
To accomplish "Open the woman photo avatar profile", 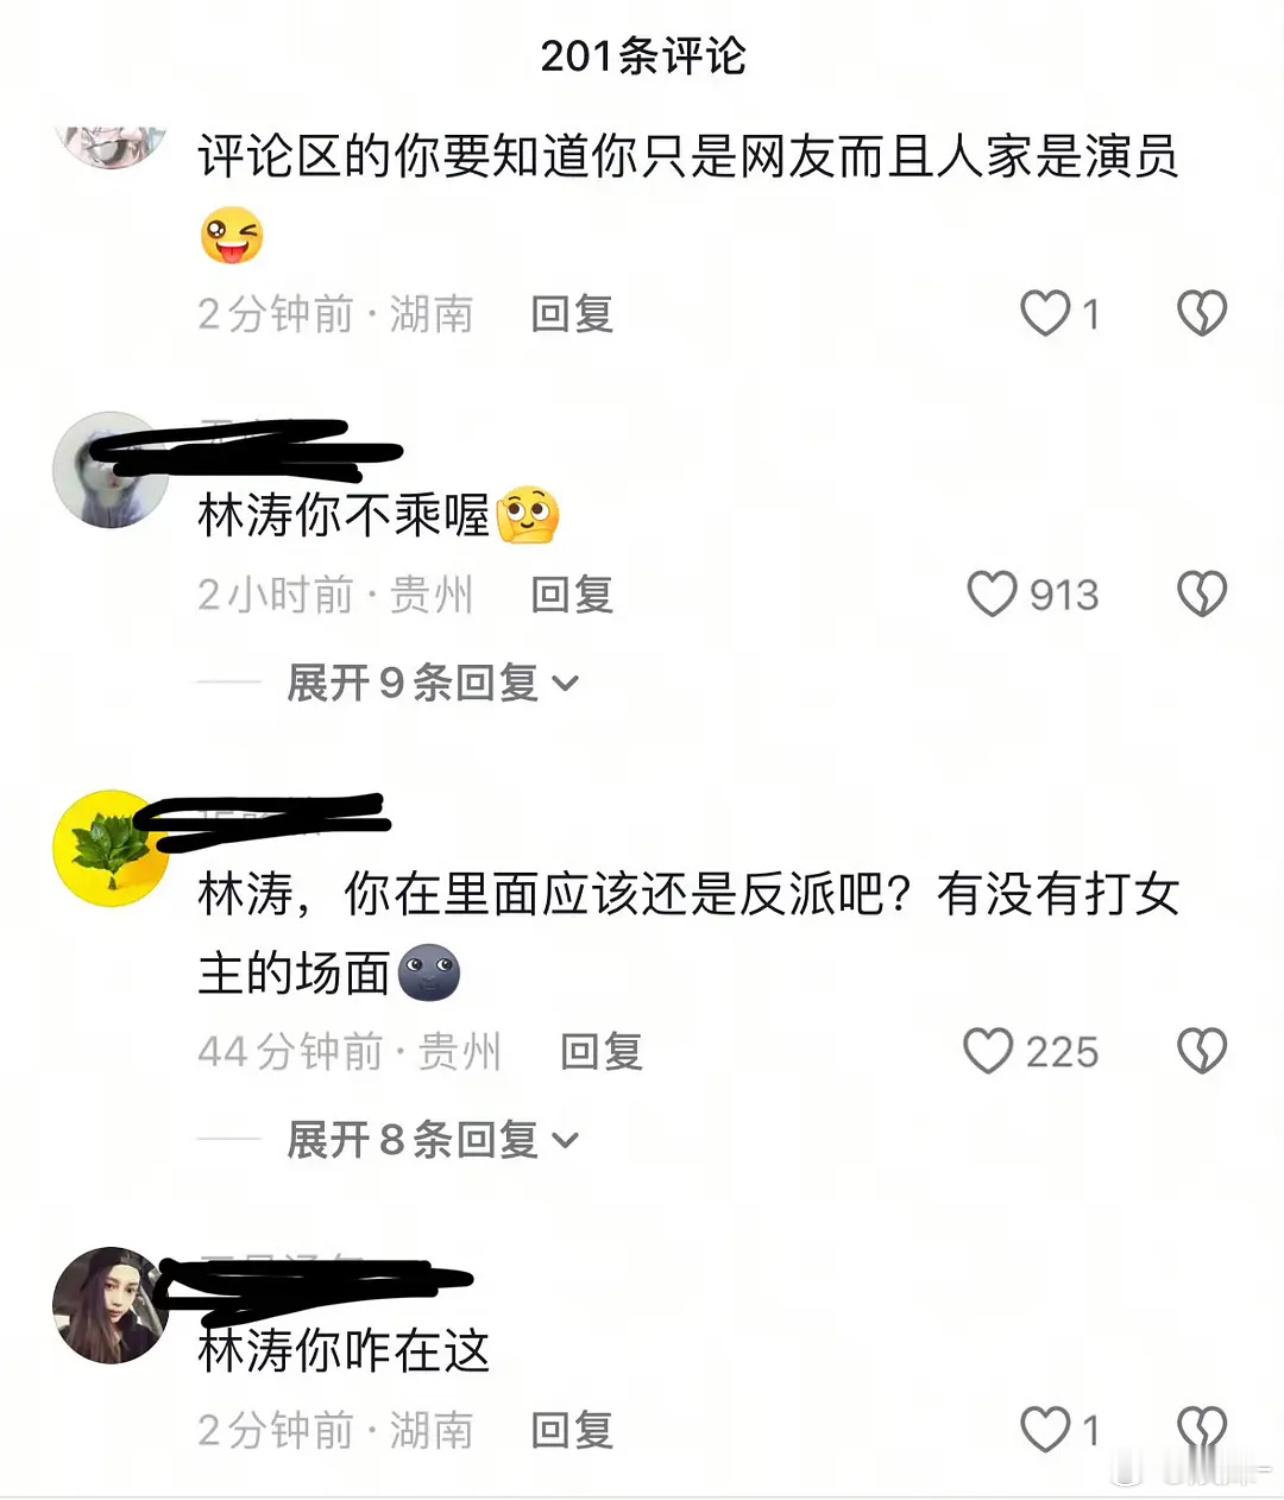I will pyautogui.click(x=111, y=1305).
